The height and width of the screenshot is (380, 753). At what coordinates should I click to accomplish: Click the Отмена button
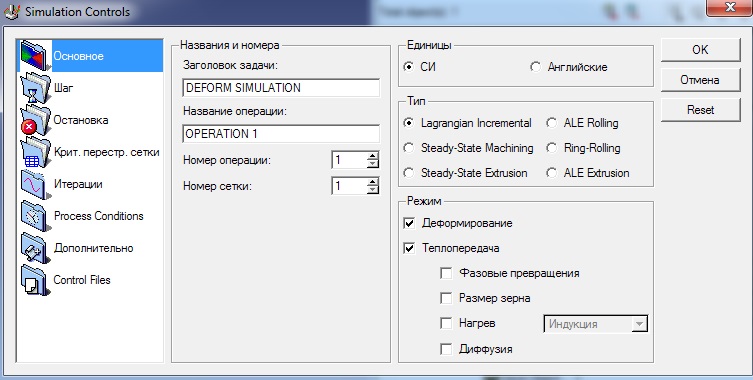[700, 80]
